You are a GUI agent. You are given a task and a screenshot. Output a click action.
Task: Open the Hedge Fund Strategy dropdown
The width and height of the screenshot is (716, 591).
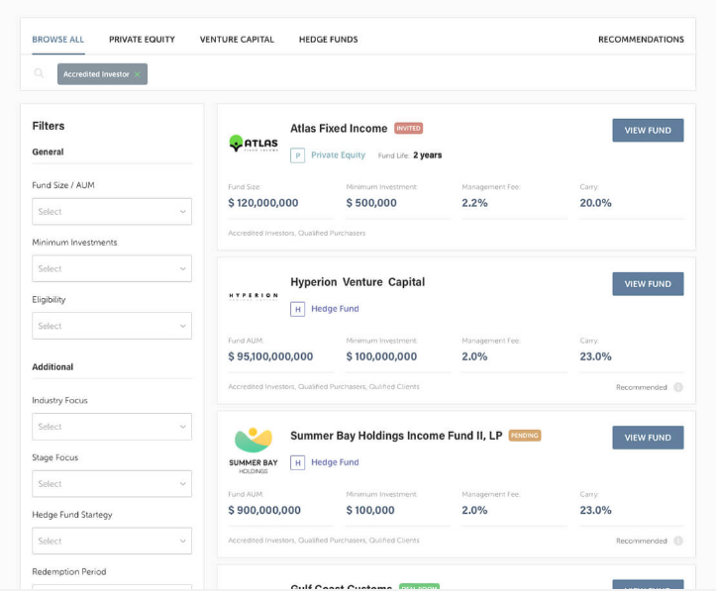click(x=112, y=541)
